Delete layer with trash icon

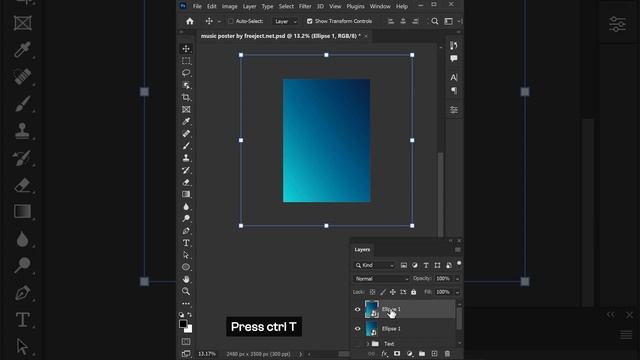click(447, 354)
